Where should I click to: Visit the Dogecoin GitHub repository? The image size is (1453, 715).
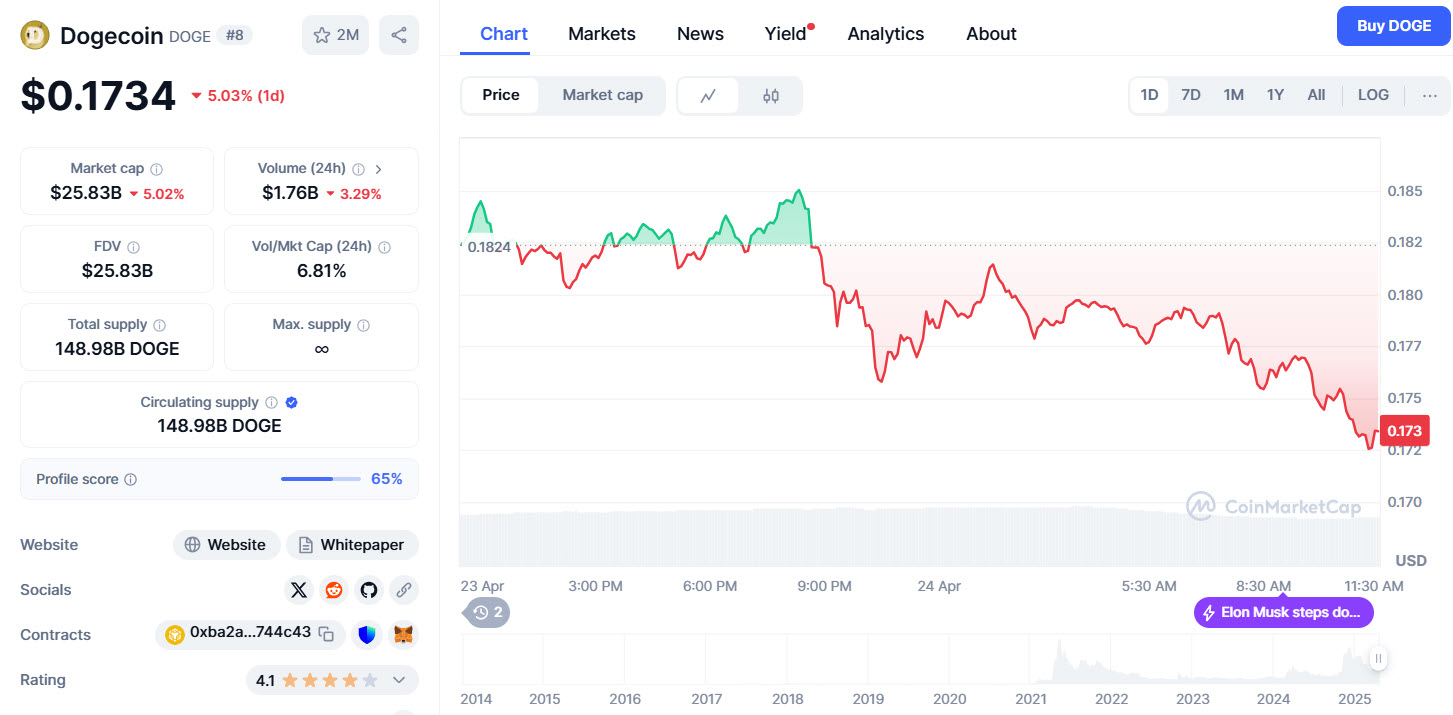[368, 590]
